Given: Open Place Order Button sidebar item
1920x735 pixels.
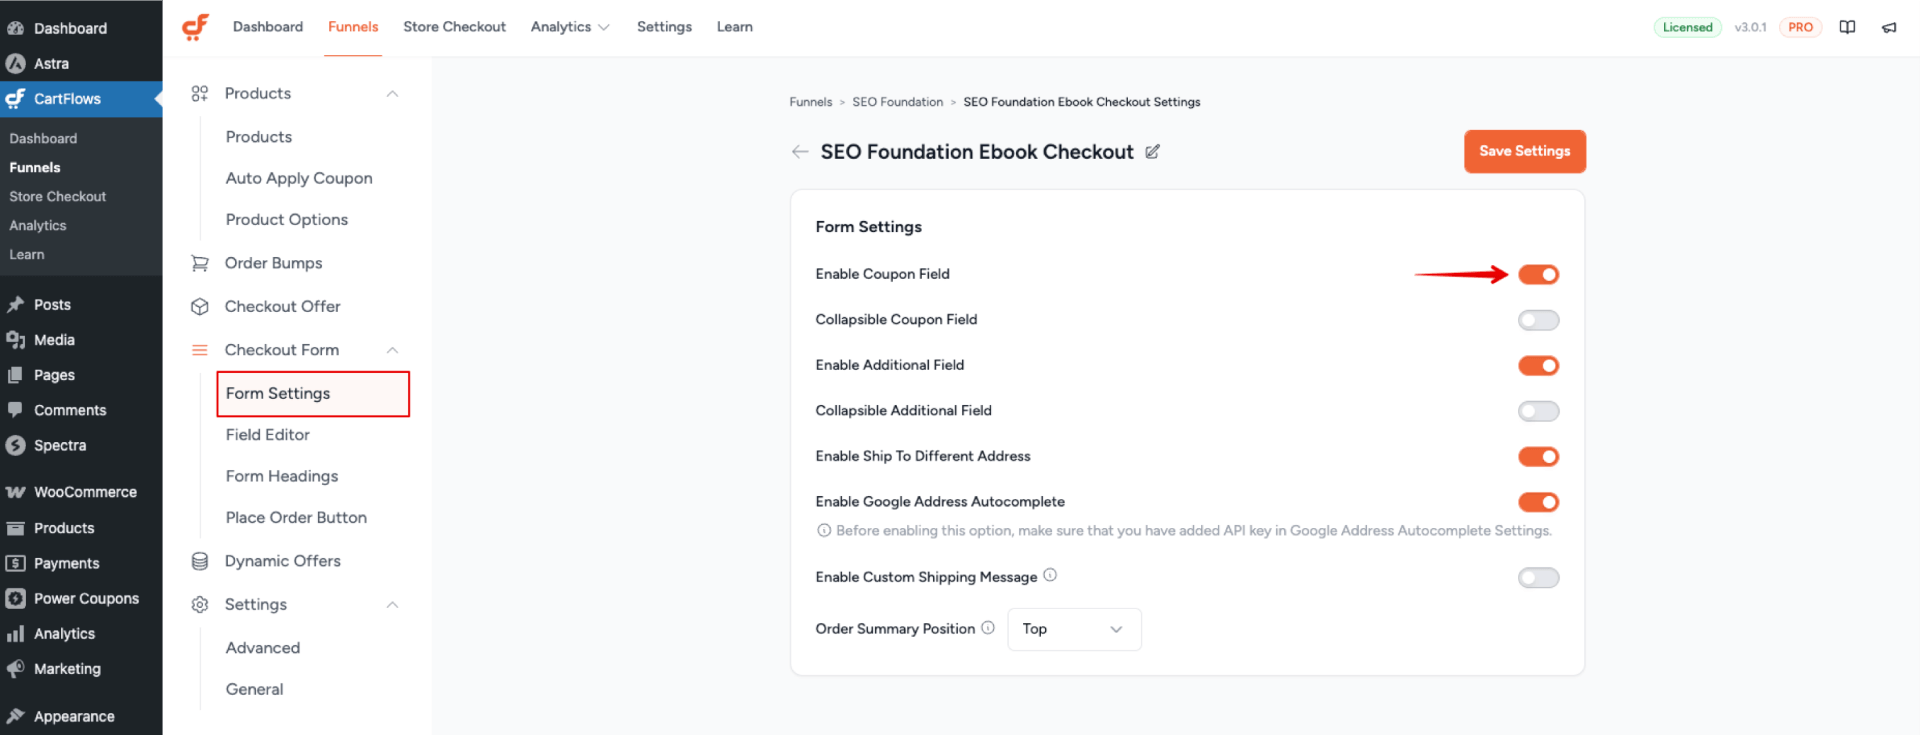Looking at the screenshot, I should (x=296, y=518).
